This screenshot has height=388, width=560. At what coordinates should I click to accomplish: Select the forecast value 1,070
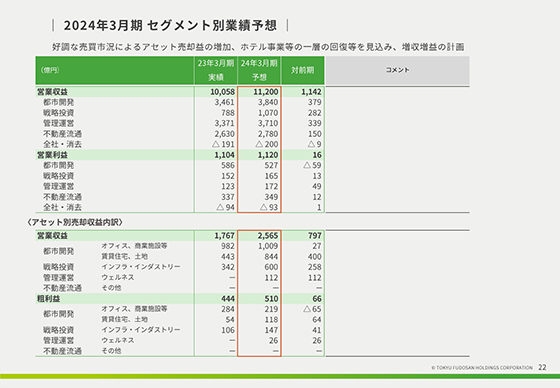[x=268, y=113]
